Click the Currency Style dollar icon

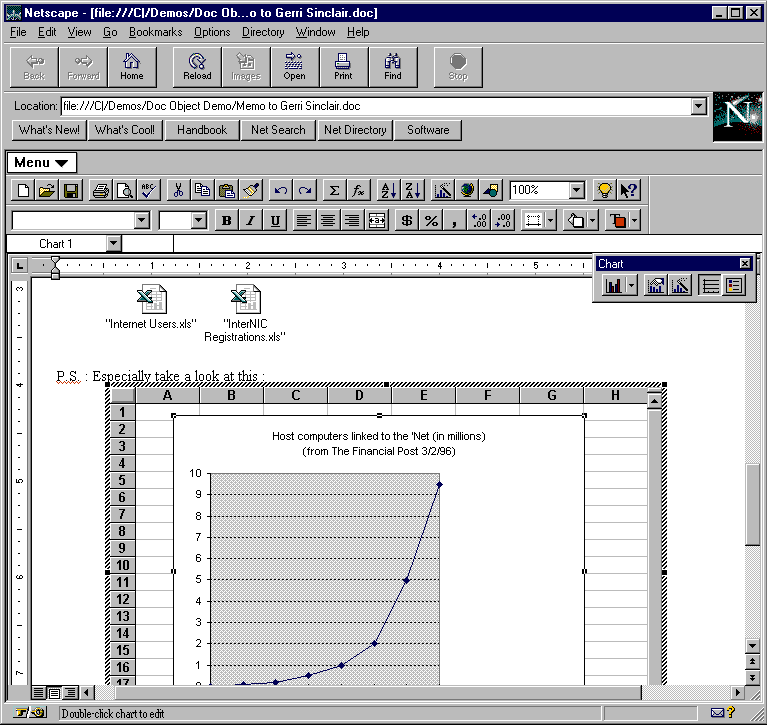[407, 221]
